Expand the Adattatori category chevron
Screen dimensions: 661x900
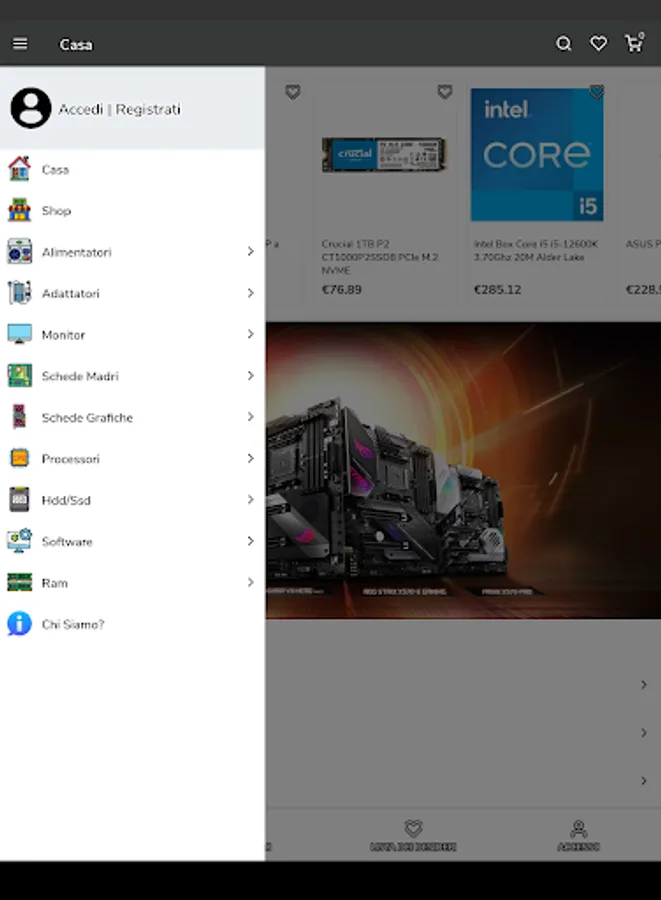250,293
